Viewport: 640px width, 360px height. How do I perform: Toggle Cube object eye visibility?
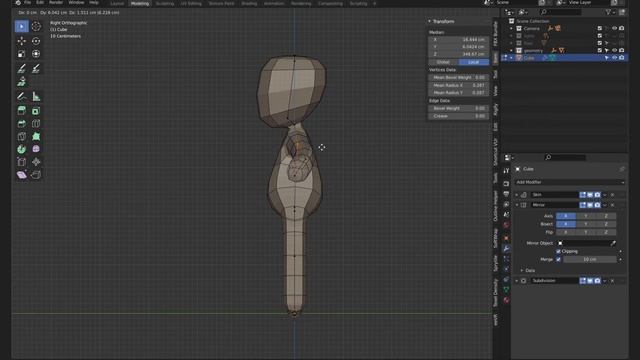click(614, 58)
